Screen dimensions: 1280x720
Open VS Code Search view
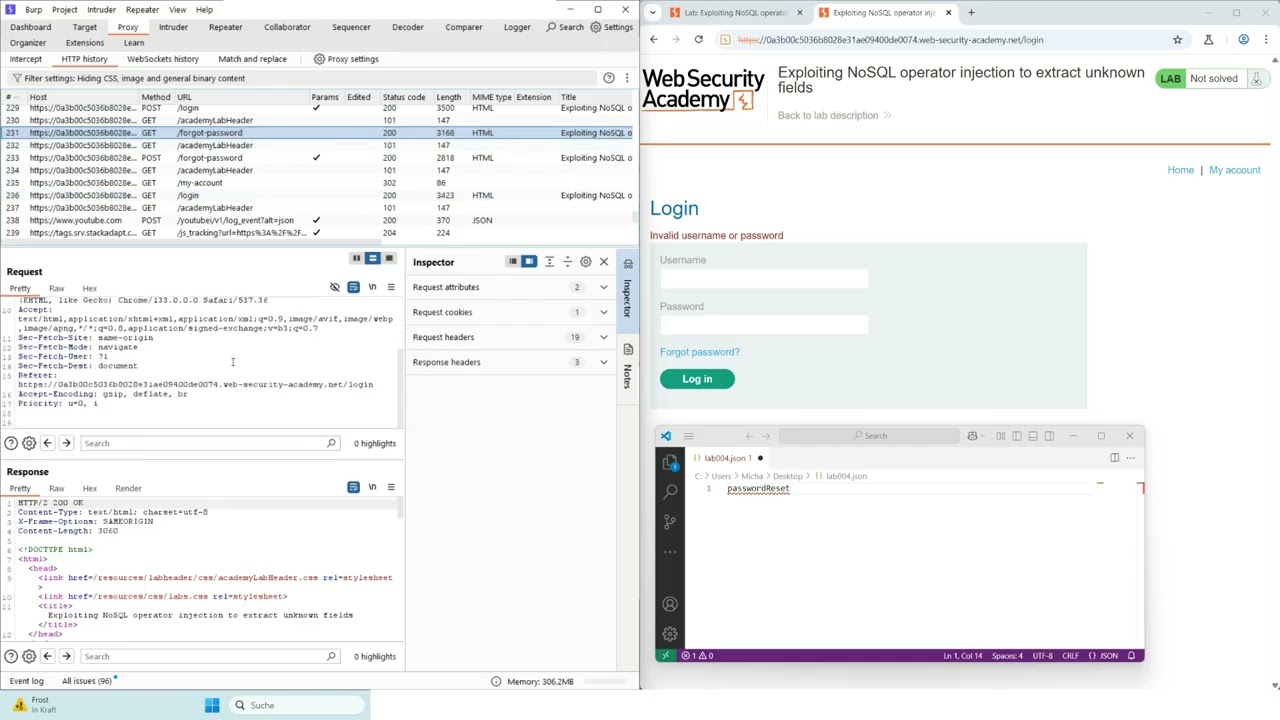pyautogui.click(x=670, y=492)
